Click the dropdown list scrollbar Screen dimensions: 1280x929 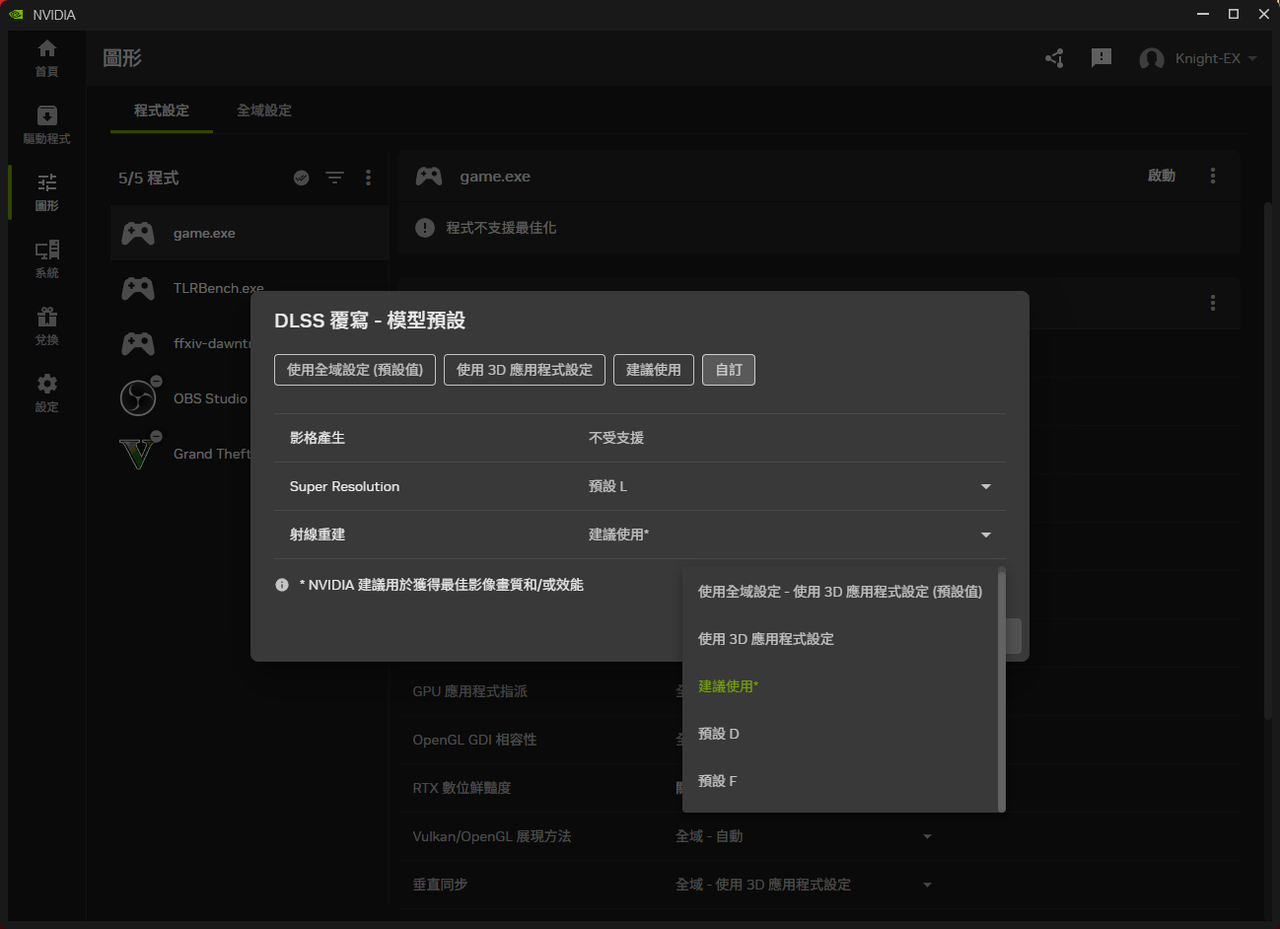1002,690
